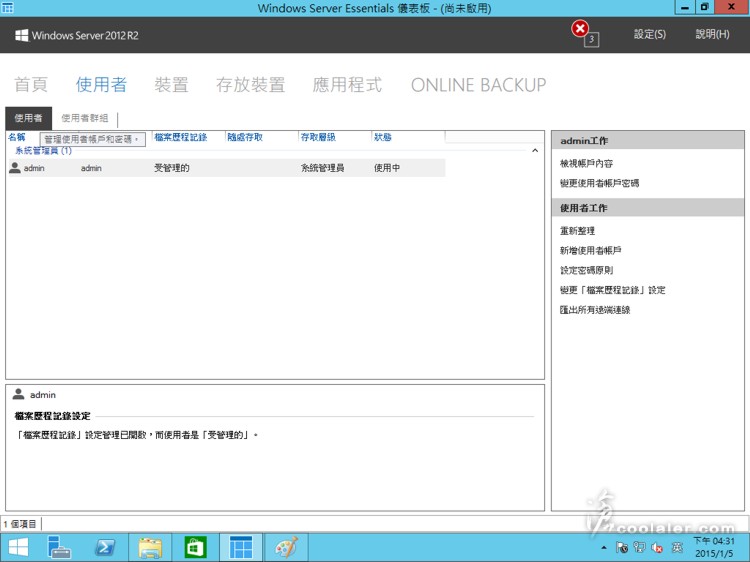
Task: Open PowerShell from the taskbar
Action: [105, 547]
